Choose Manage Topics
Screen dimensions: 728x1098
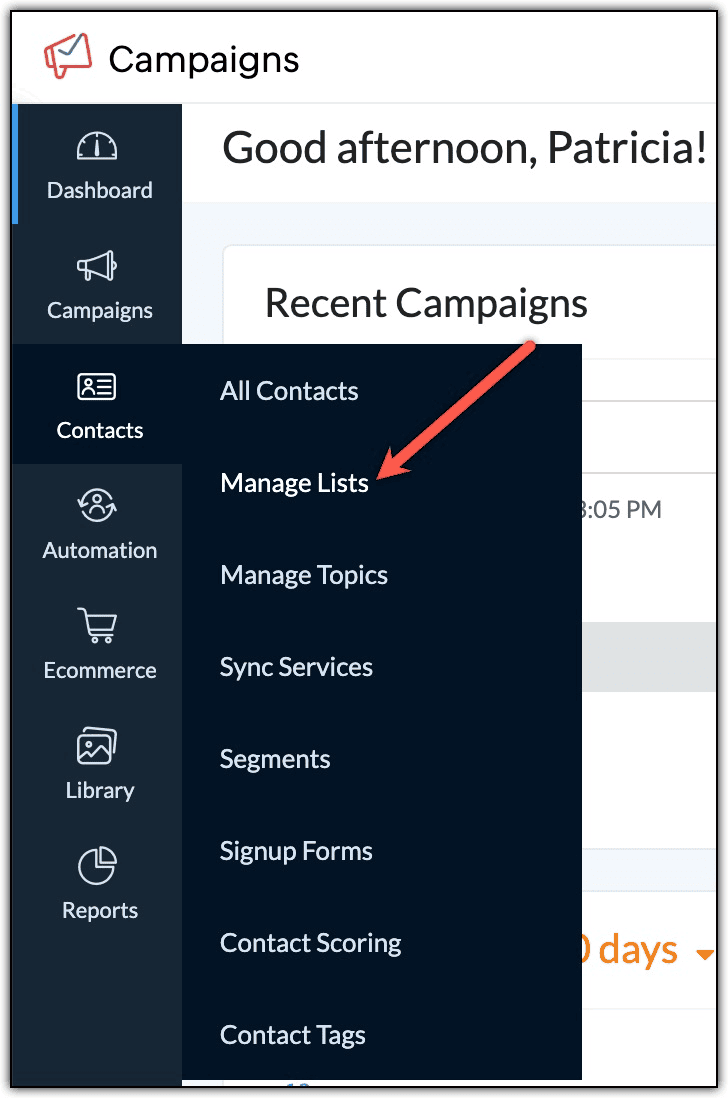point(303,575)
